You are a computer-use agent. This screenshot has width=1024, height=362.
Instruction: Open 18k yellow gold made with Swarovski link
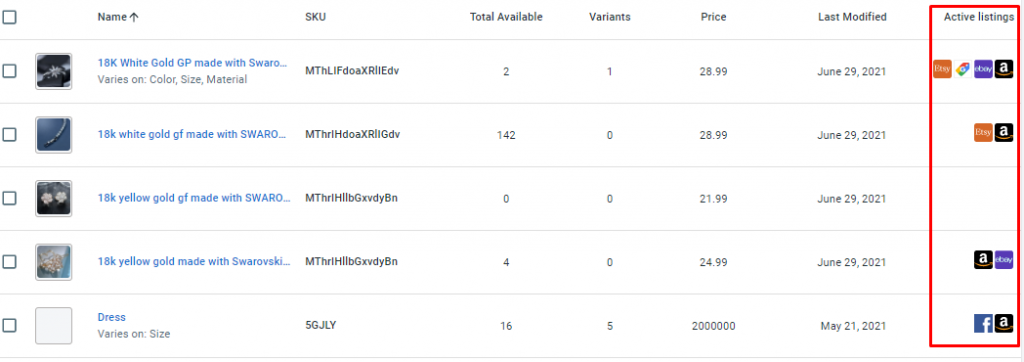pyautogui.click(x=194, y=261)
